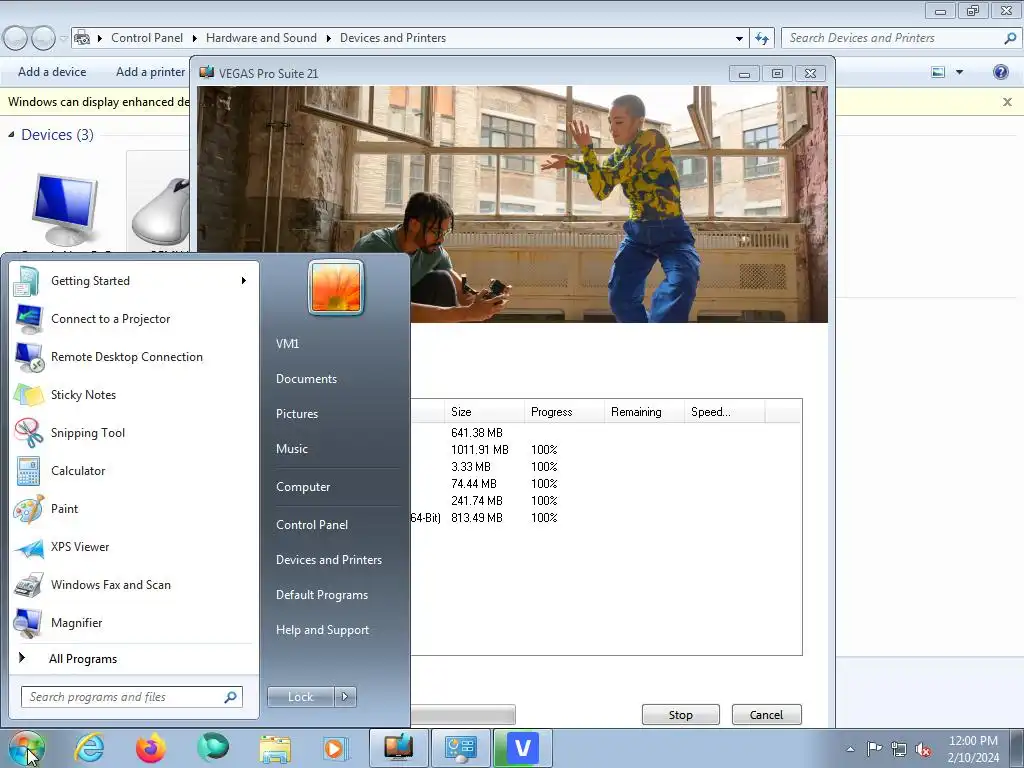This screenshot has width=1024, height=768.
Task: Open Windows Media Player taskbar icon
Action: tap(336, 748)
